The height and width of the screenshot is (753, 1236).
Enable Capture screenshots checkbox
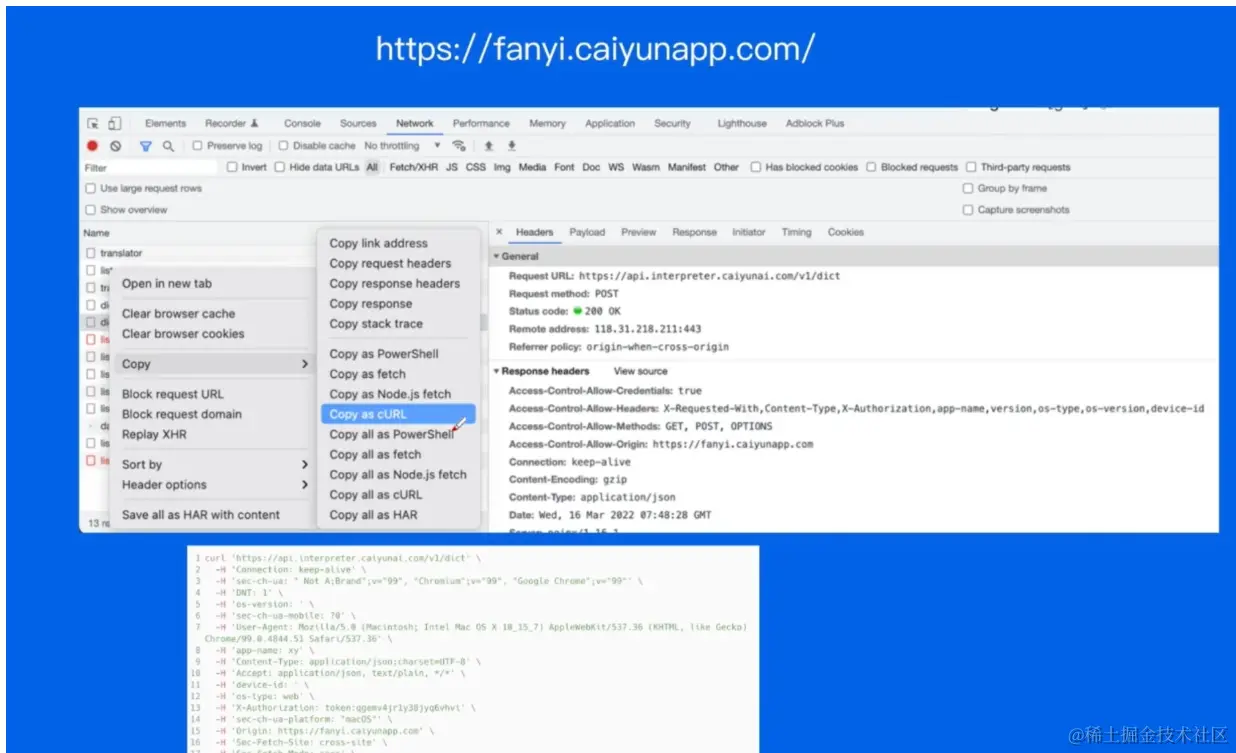coord(968,210)
